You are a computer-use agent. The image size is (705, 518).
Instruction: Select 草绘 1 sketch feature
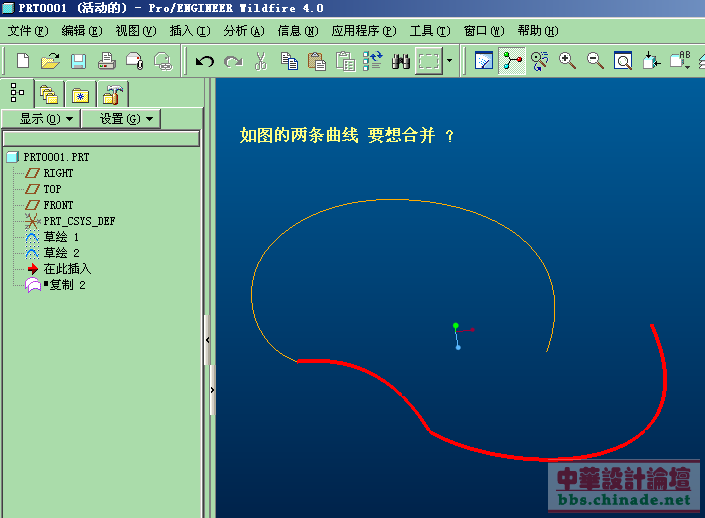[52, 237]
